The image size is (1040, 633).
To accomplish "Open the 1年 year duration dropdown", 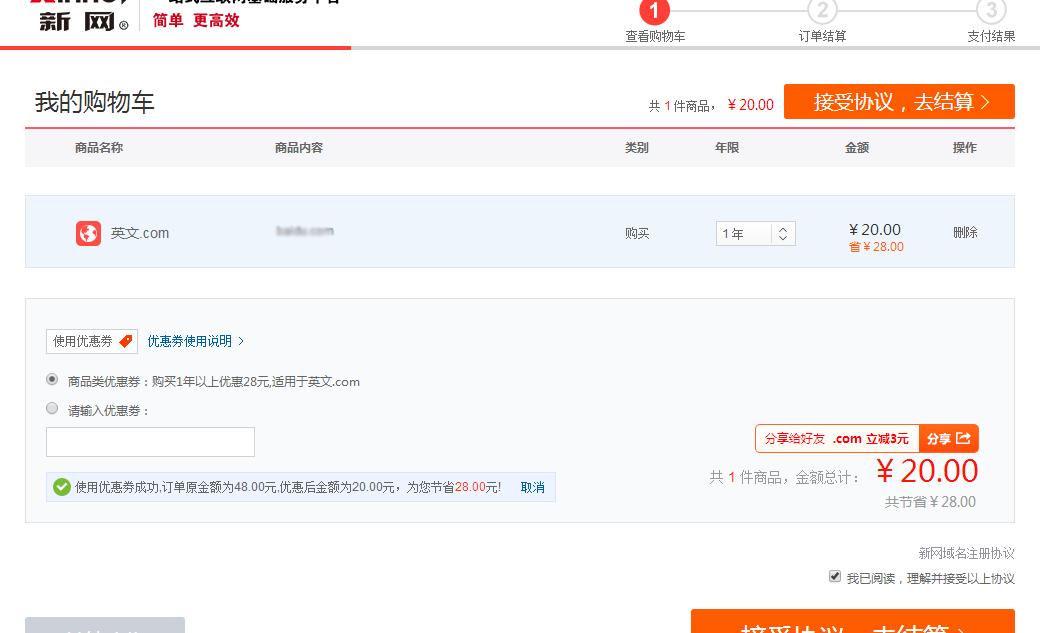I will pos(745,232).
